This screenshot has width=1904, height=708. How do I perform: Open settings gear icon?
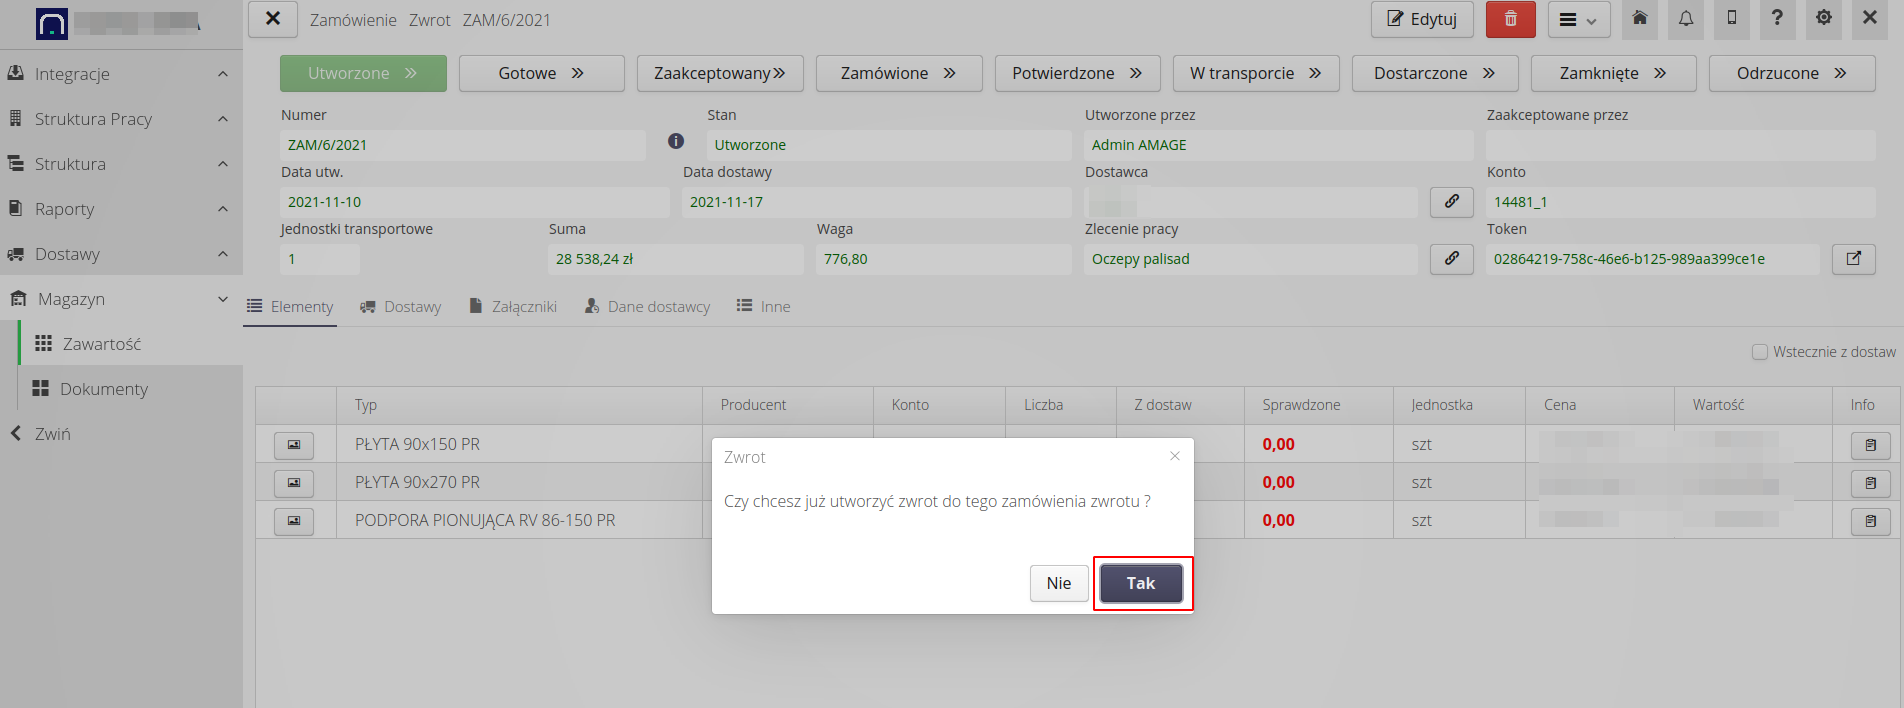tap(1824, 19)
